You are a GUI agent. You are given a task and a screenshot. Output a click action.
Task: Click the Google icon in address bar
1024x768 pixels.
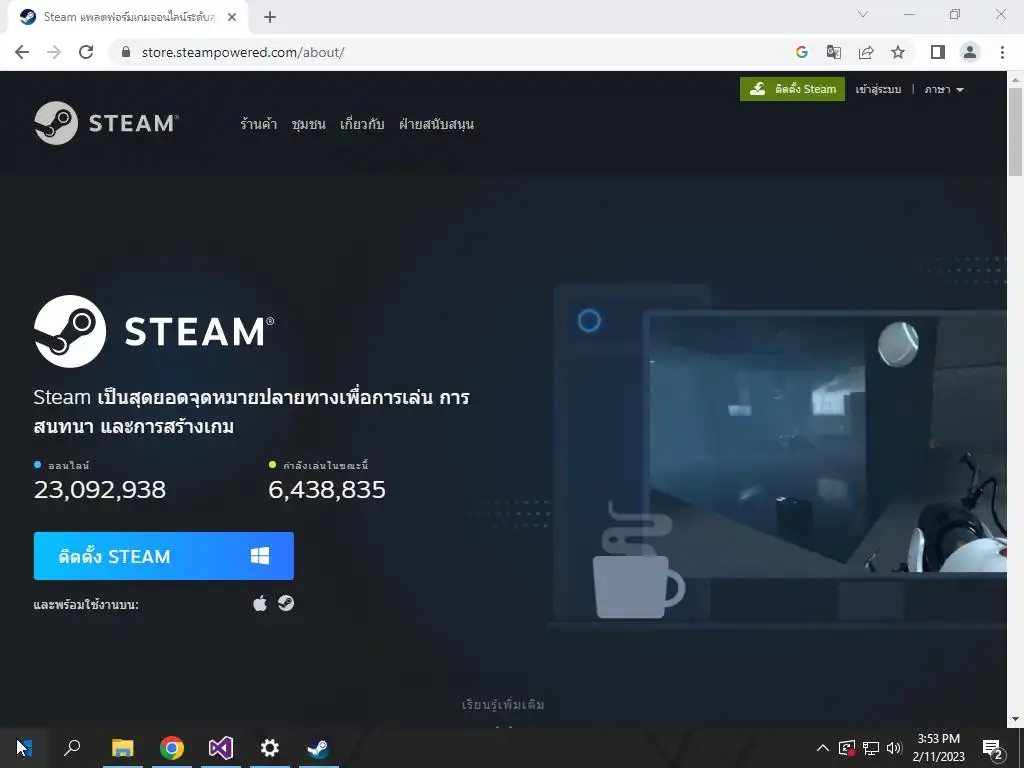click(801, 52)
